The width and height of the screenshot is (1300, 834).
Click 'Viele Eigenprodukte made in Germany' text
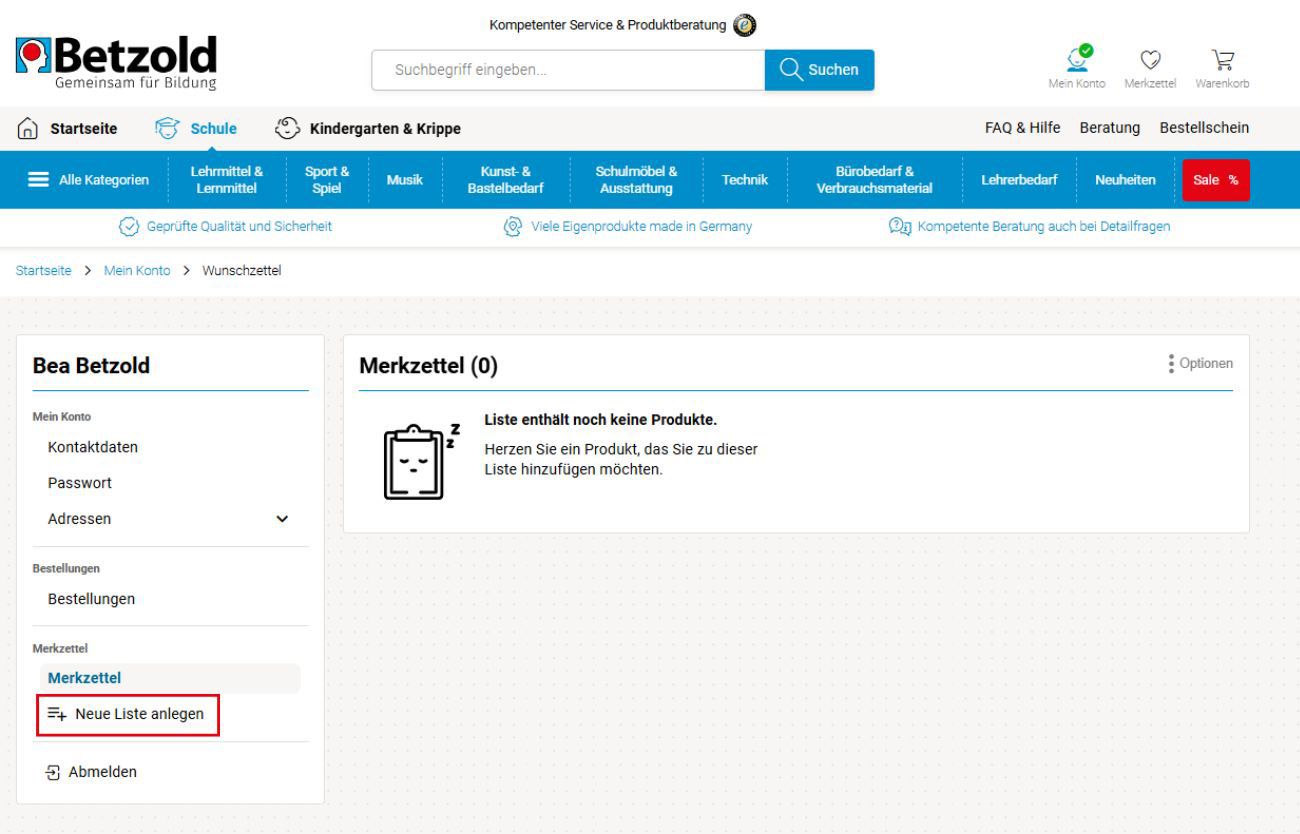pos(641,227)
